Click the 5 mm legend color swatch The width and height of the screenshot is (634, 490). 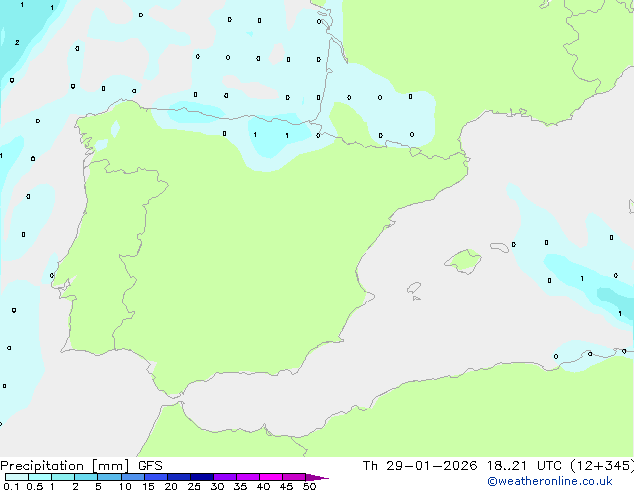pos(110,477)
